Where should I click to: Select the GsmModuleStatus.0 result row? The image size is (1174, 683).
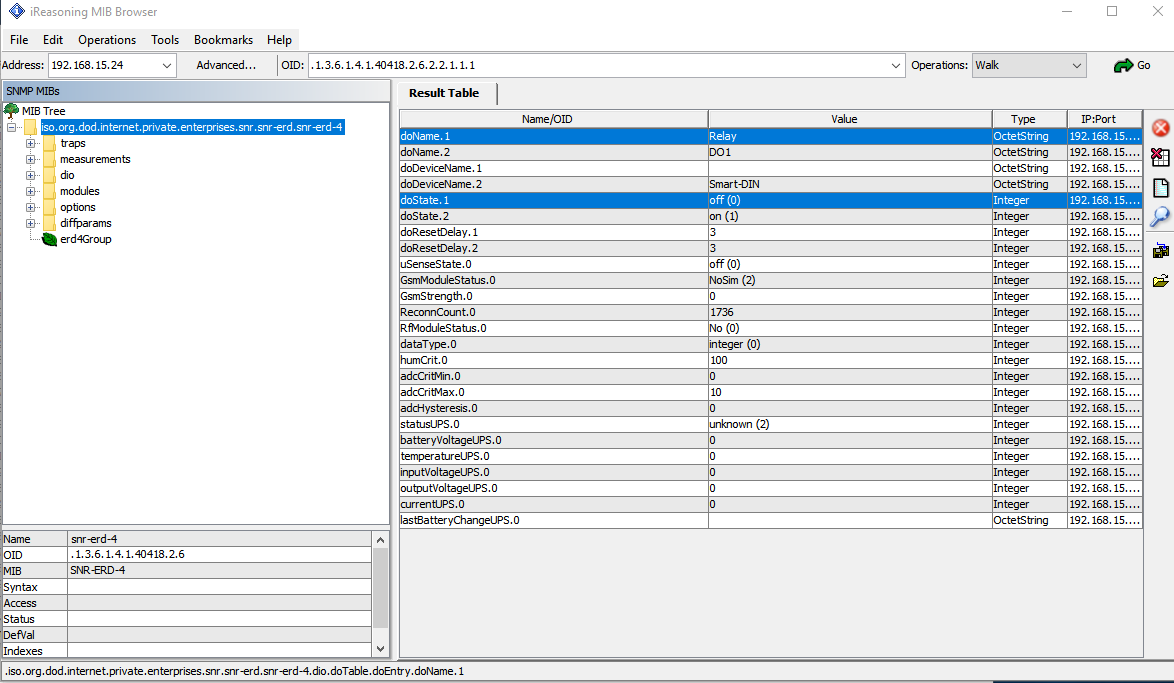coord(553,280)
